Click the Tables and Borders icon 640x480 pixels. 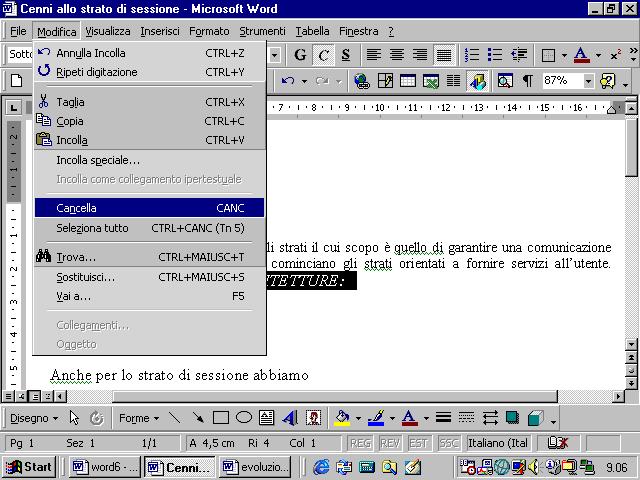point(385,81)
